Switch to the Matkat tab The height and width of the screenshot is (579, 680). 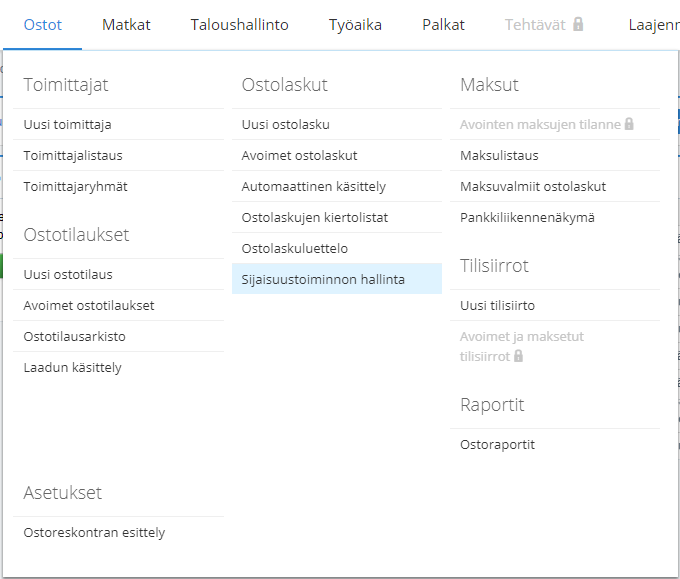[x=126, y=25]
